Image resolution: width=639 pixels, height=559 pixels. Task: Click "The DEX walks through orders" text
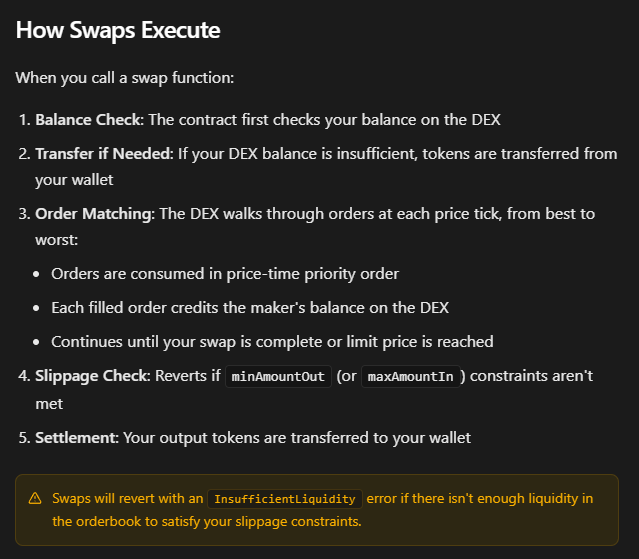point(270,214)
